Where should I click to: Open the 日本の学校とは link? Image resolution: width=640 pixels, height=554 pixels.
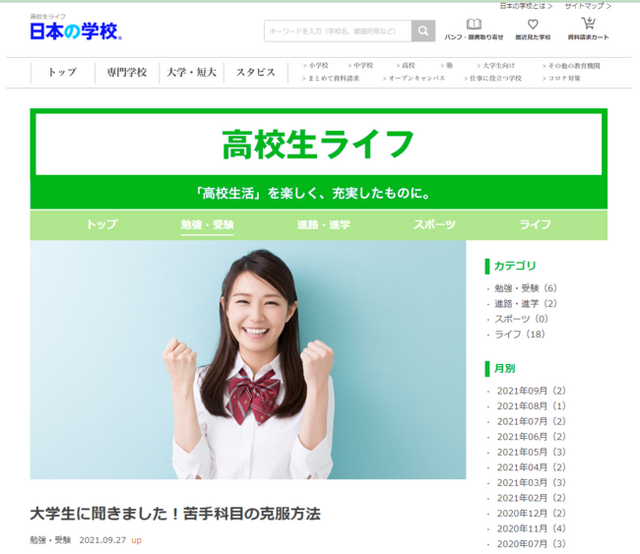point(526,6)
